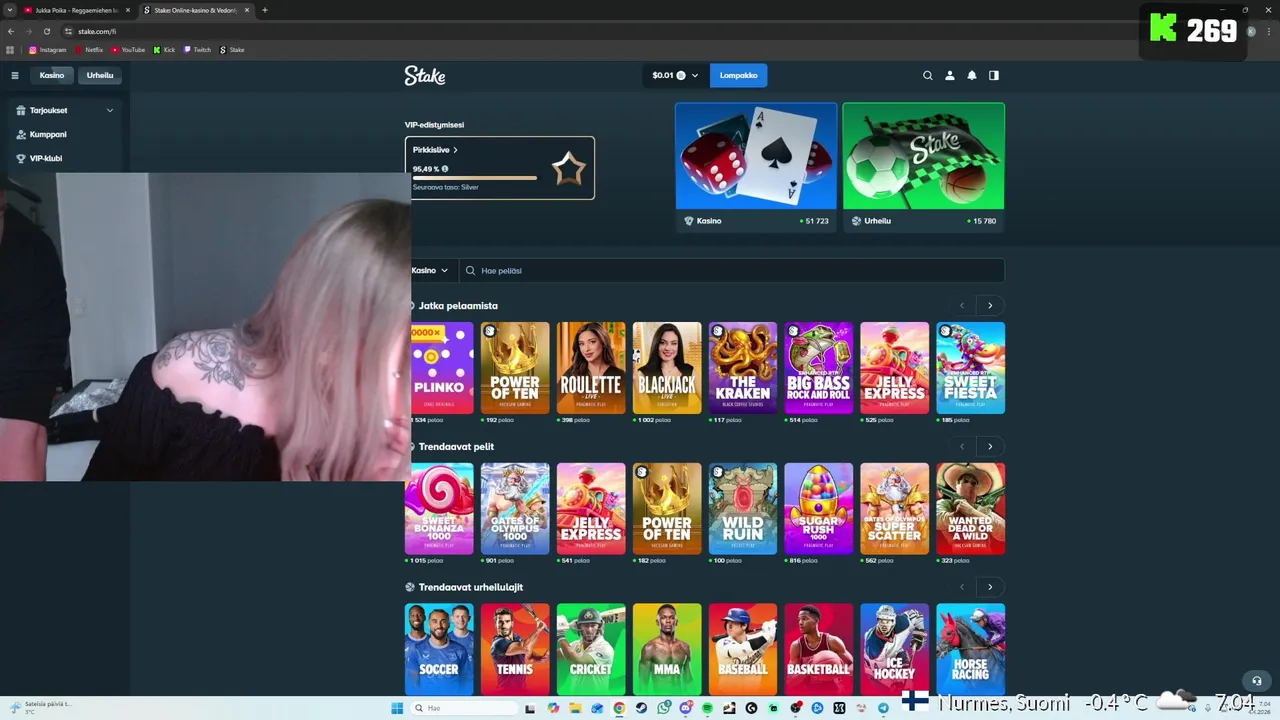Click the Hae pelisi search field
This screenshot has height=720, width=1280.
(x=732, y=270)
